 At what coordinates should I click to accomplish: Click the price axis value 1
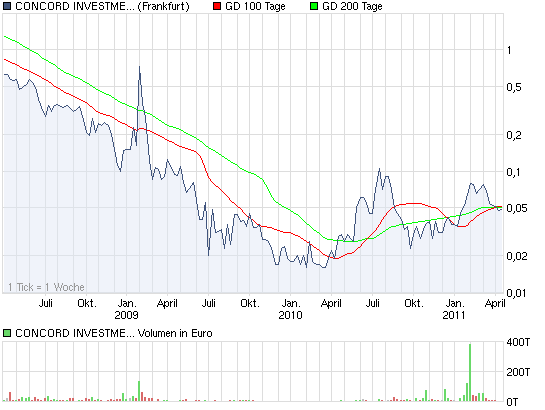tap(509, 50)
